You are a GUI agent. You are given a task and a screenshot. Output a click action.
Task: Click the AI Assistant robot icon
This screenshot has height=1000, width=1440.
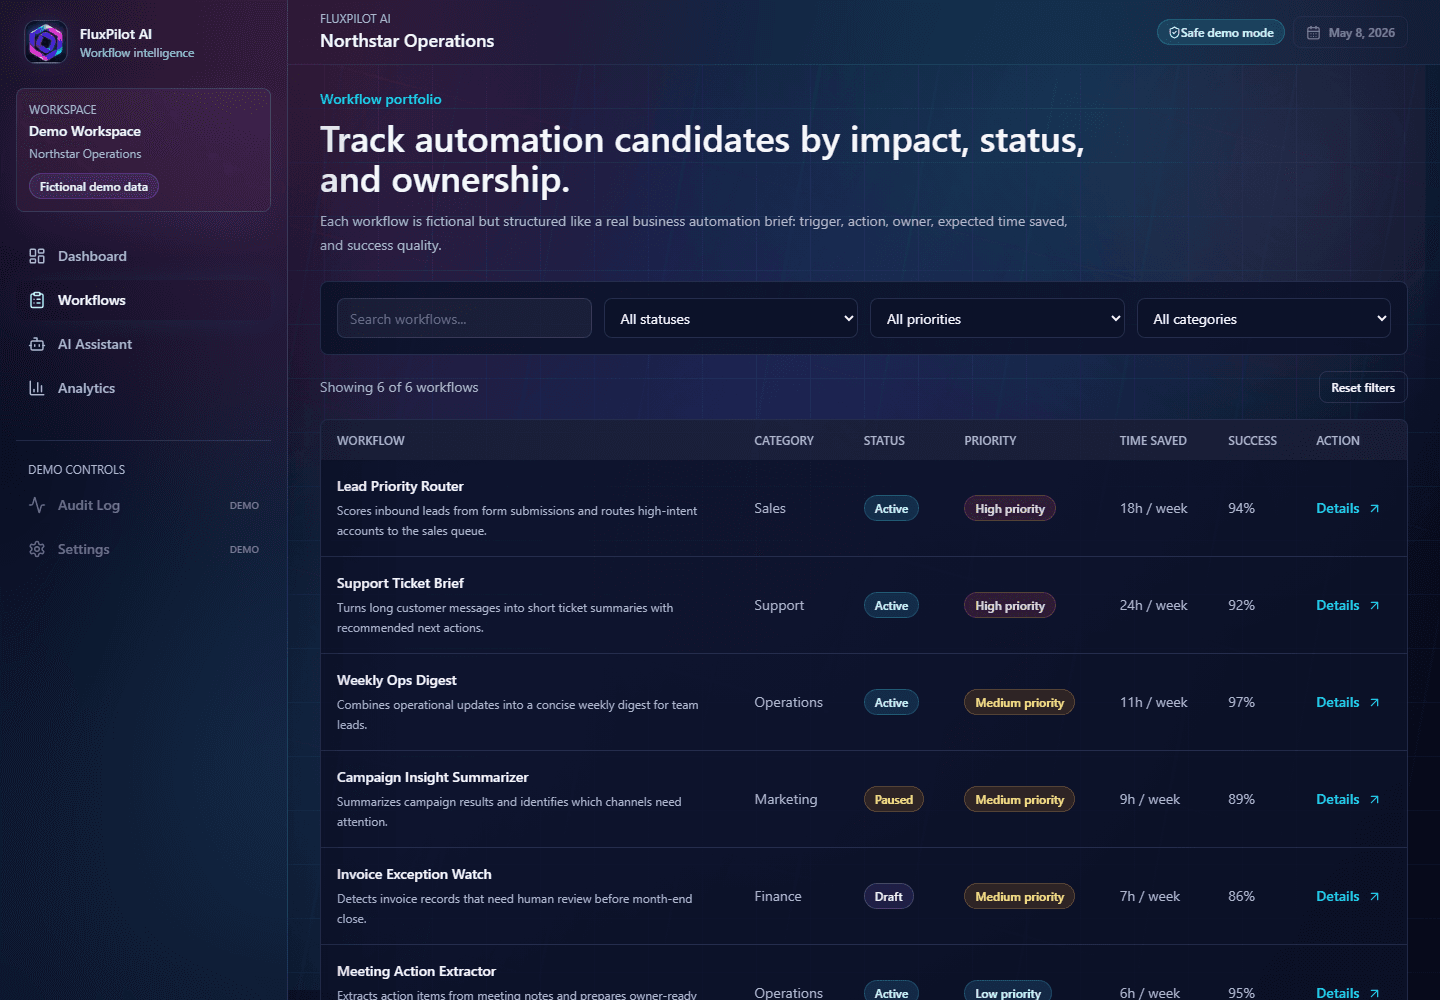click(37, 344)
